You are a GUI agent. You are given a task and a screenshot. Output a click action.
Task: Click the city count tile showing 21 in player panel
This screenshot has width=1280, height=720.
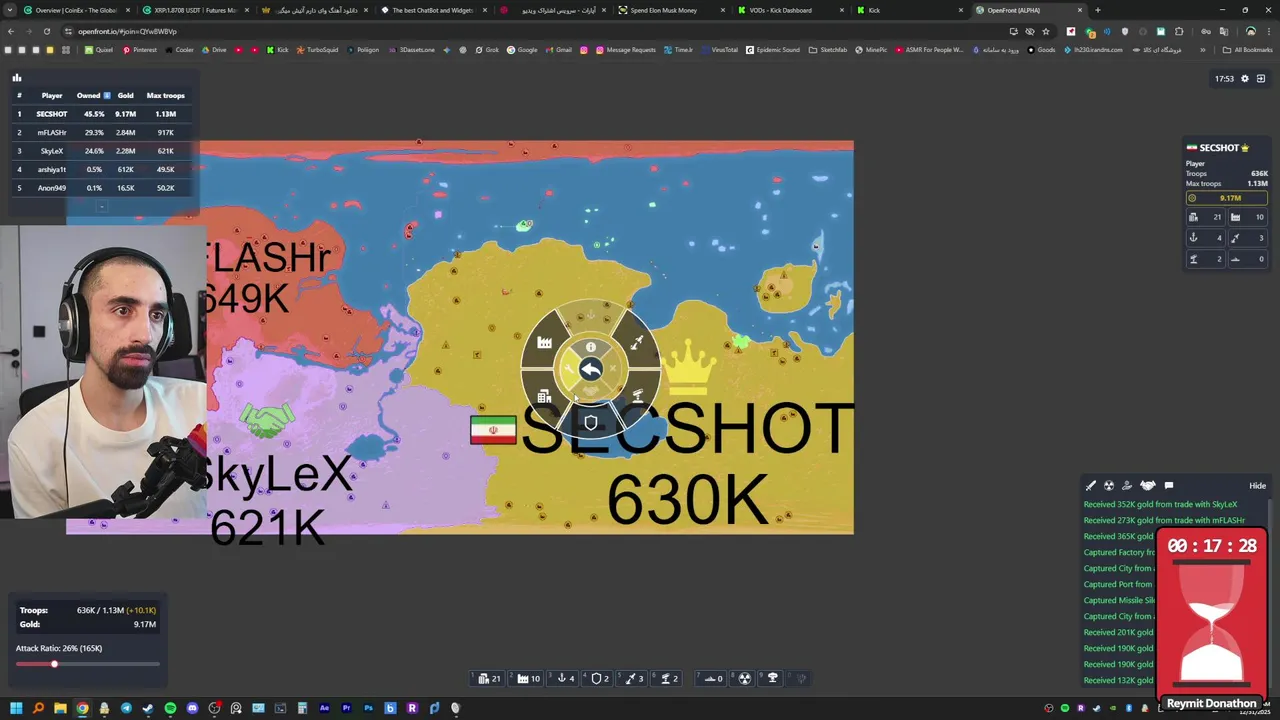pos(1206,217)
